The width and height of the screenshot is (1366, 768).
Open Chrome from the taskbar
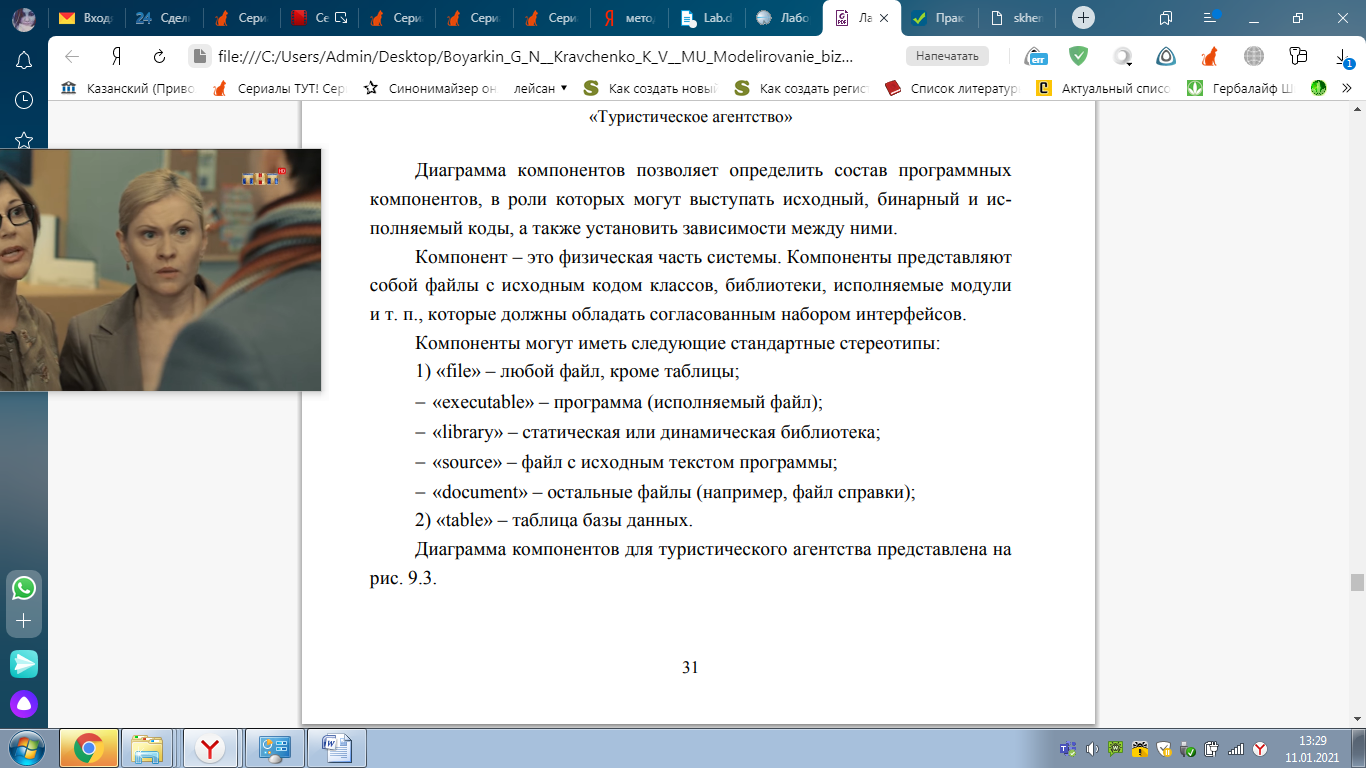click(x=89, y=747)
